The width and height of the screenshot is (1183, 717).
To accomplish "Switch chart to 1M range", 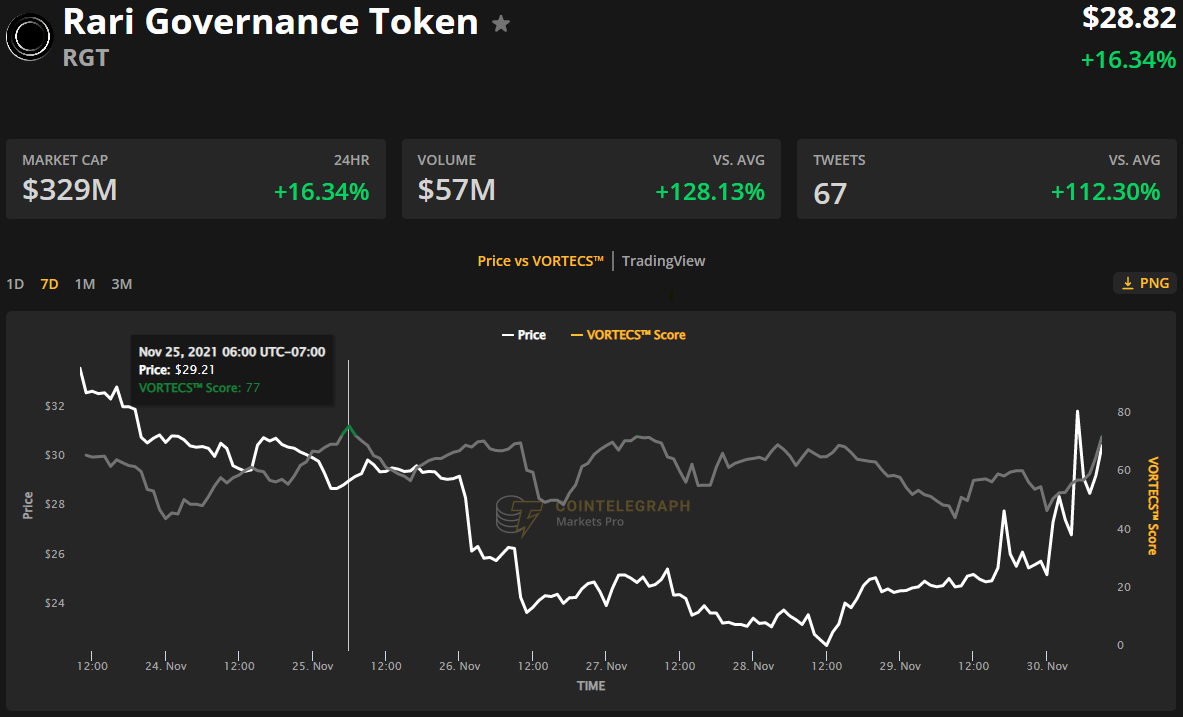I will 85,284.
